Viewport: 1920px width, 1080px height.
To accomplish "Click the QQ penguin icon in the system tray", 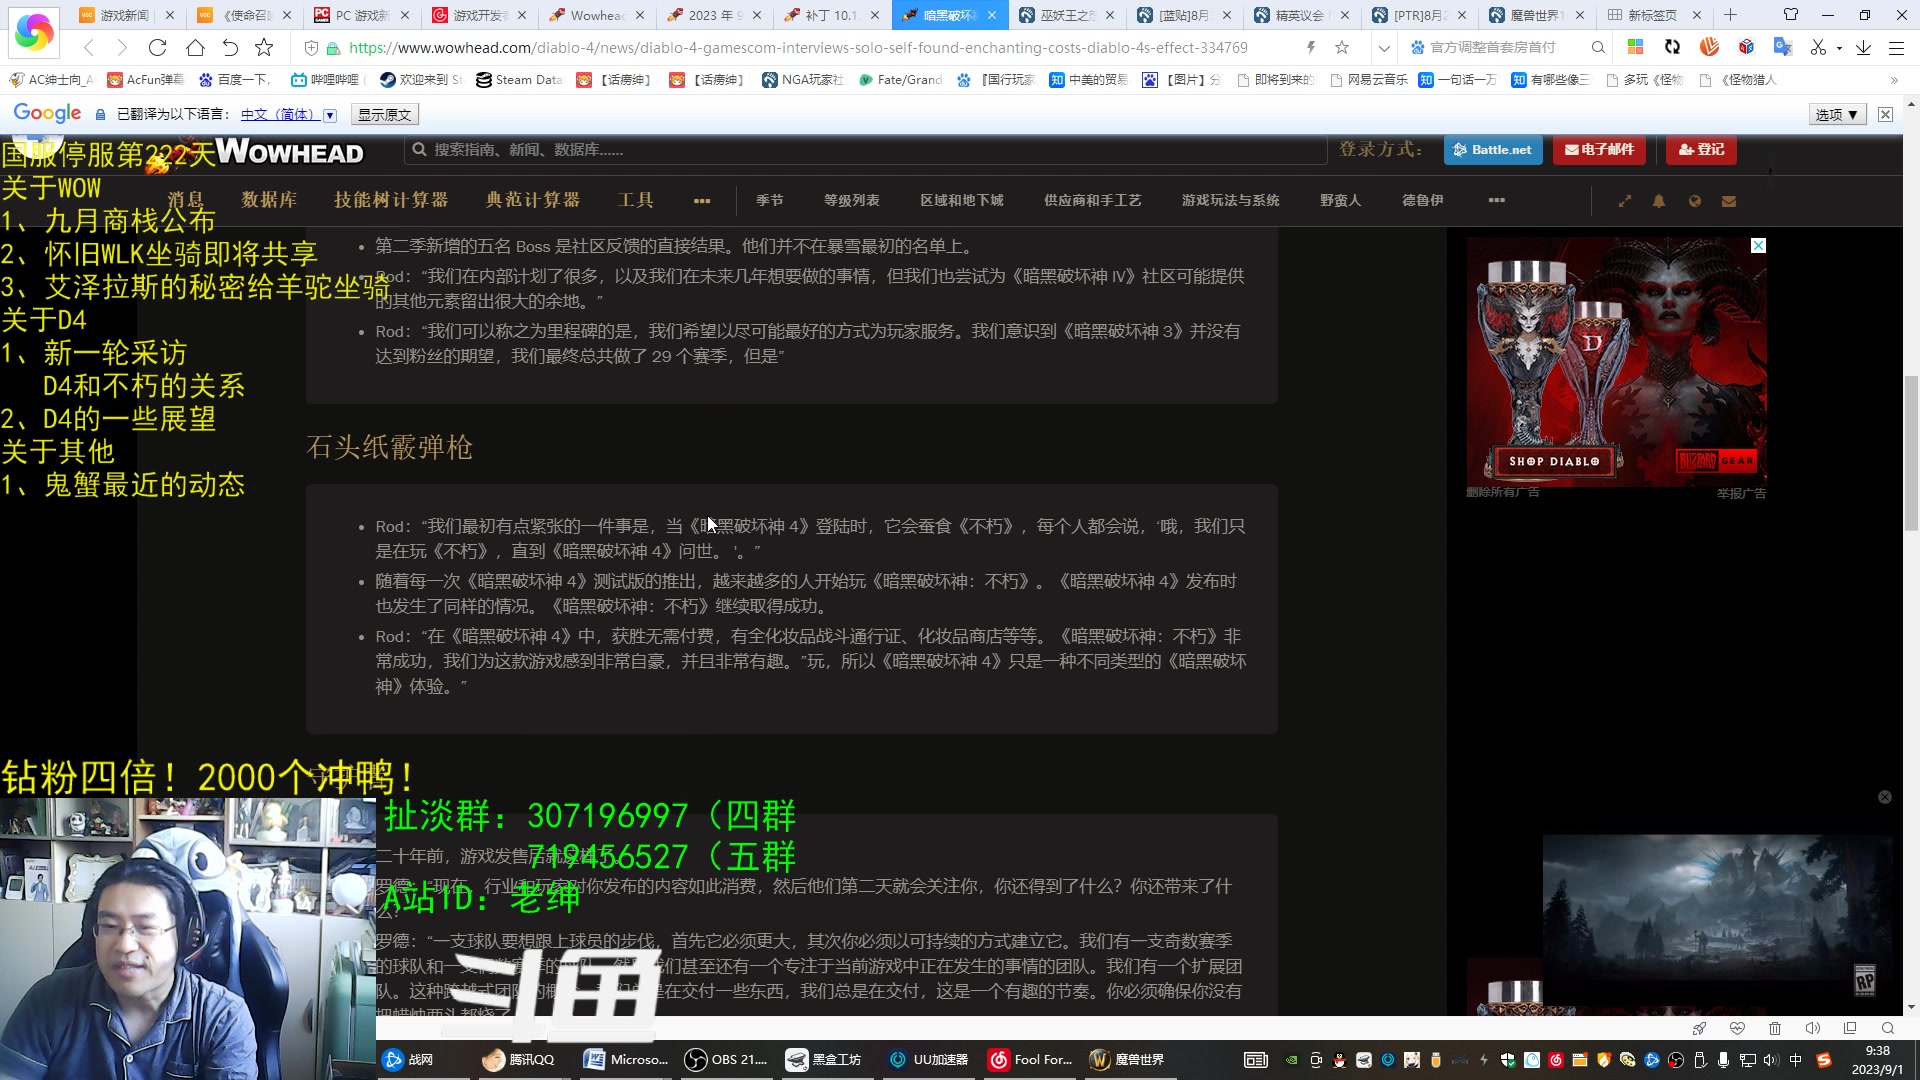I will point(1339,1060).
